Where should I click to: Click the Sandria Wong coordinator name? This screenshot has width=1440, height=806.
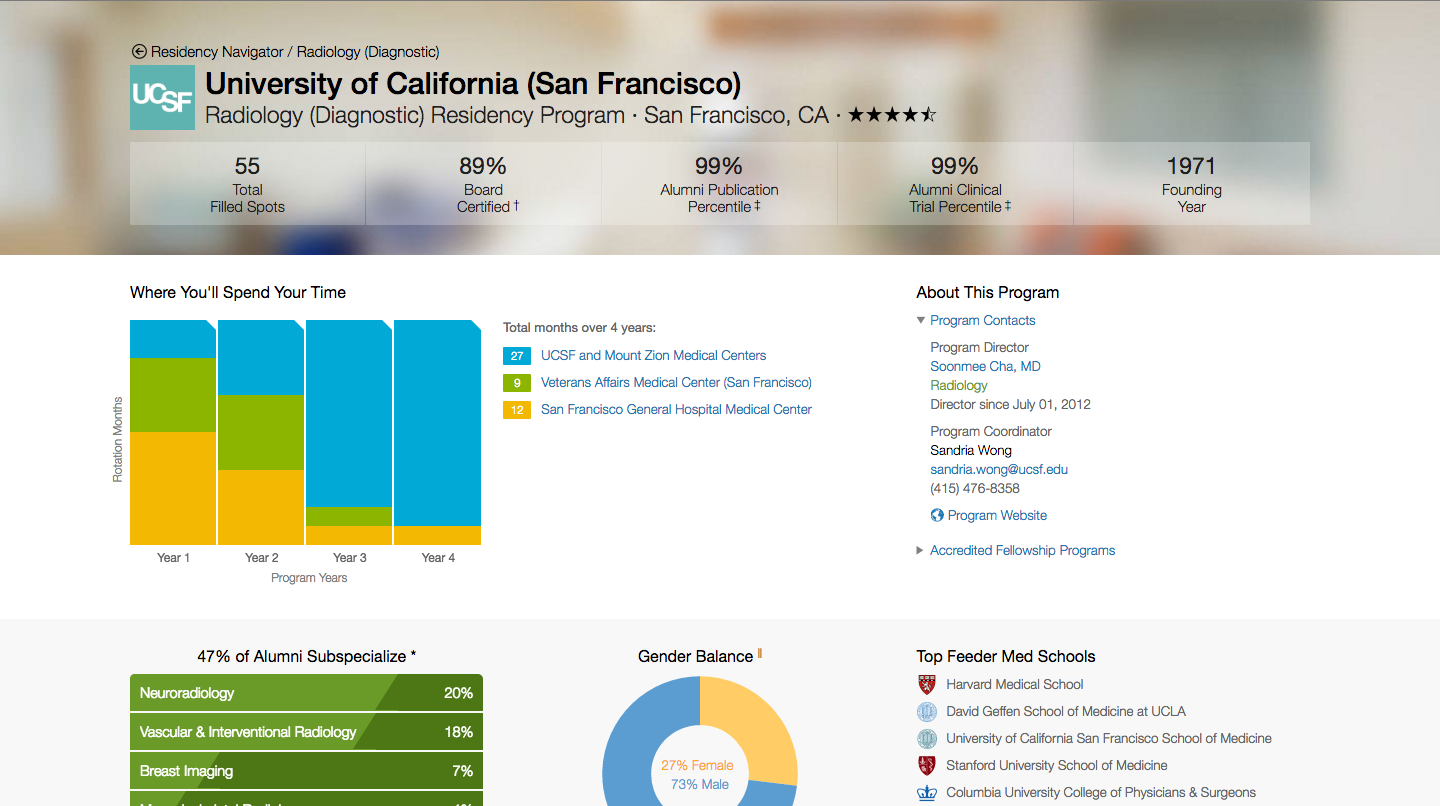(971, 450)
